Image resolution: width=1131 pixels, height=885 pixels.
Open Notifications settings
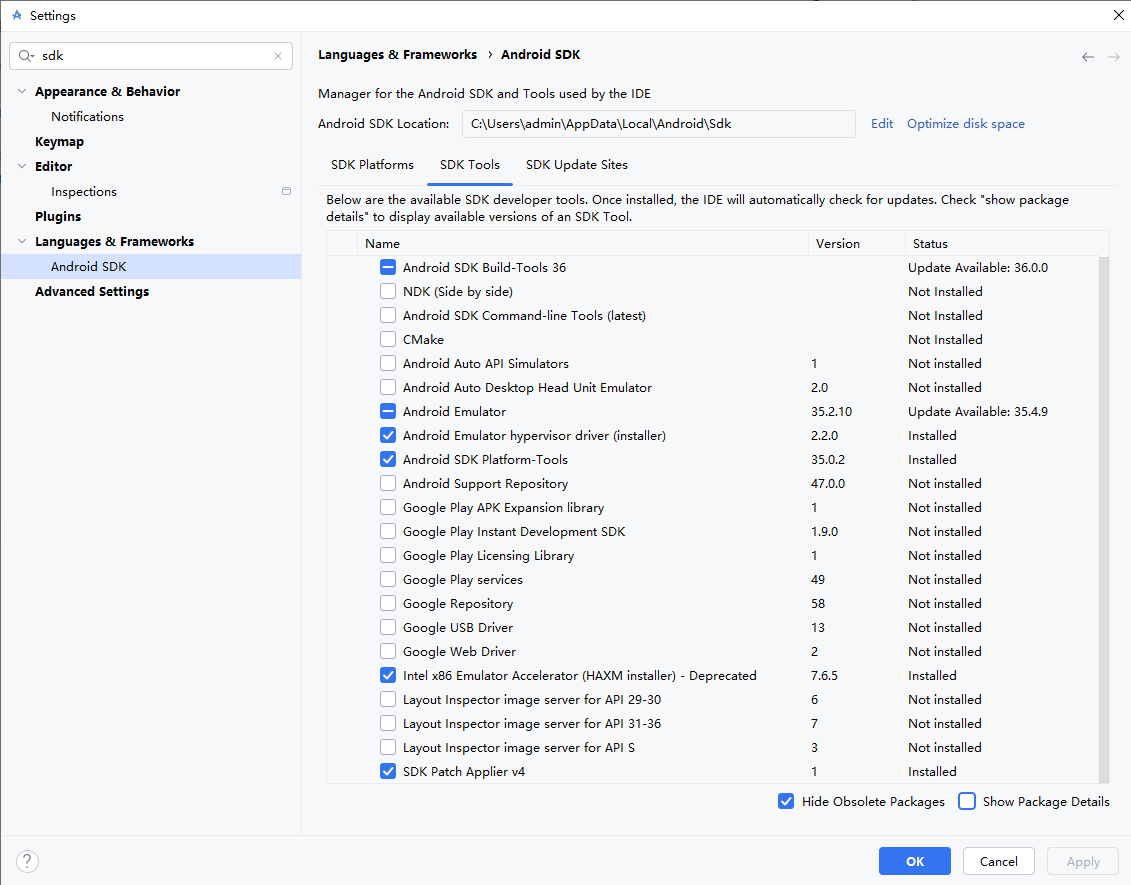pyautogui.click(x=87, y=116)
